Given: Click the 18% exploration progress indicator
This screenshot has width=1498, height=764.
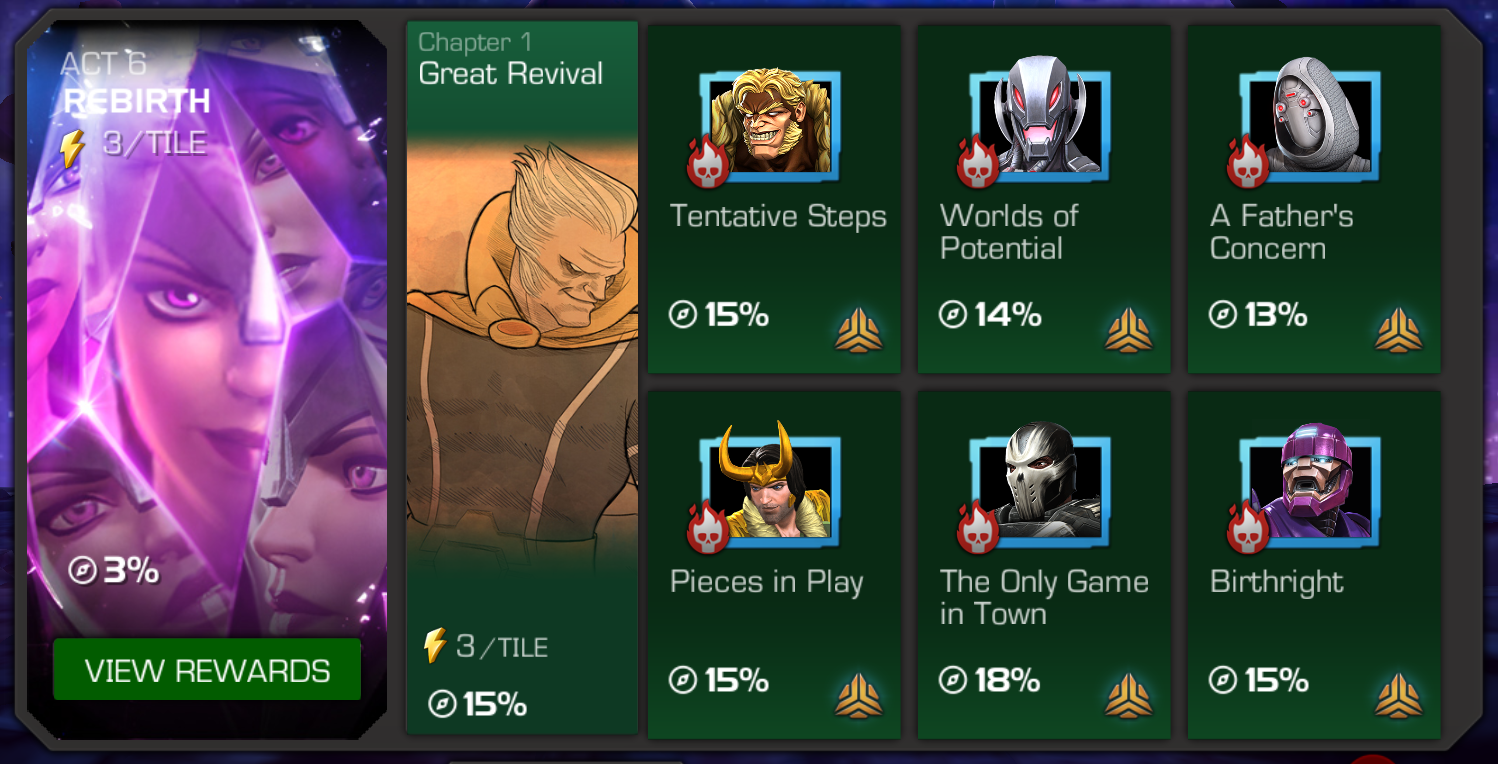Looking at the screenshot, I should click(990, 681).
